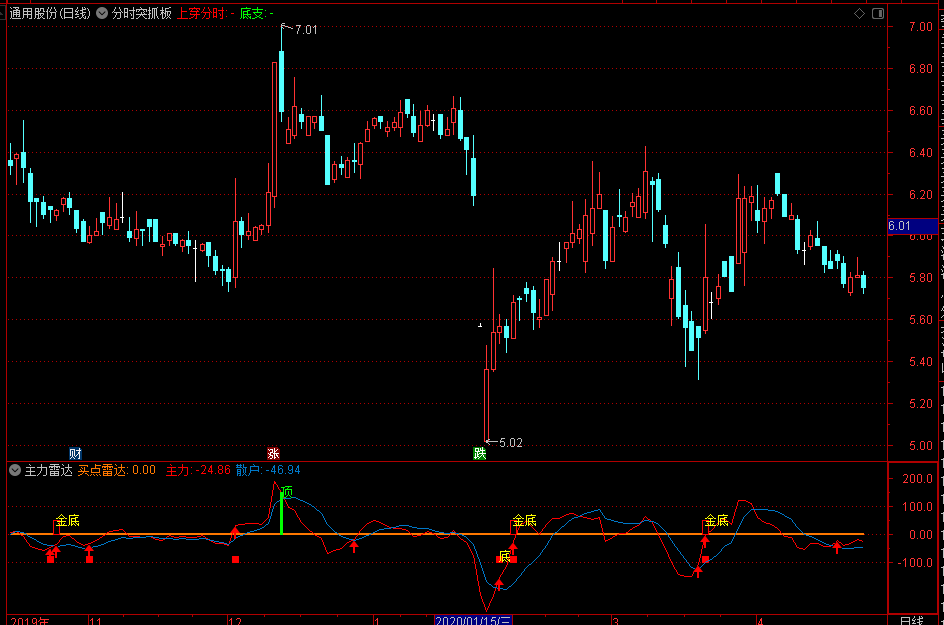Click the 5.00 price axis label
Viewport: 944px width, 625px height.
point(921,446)
